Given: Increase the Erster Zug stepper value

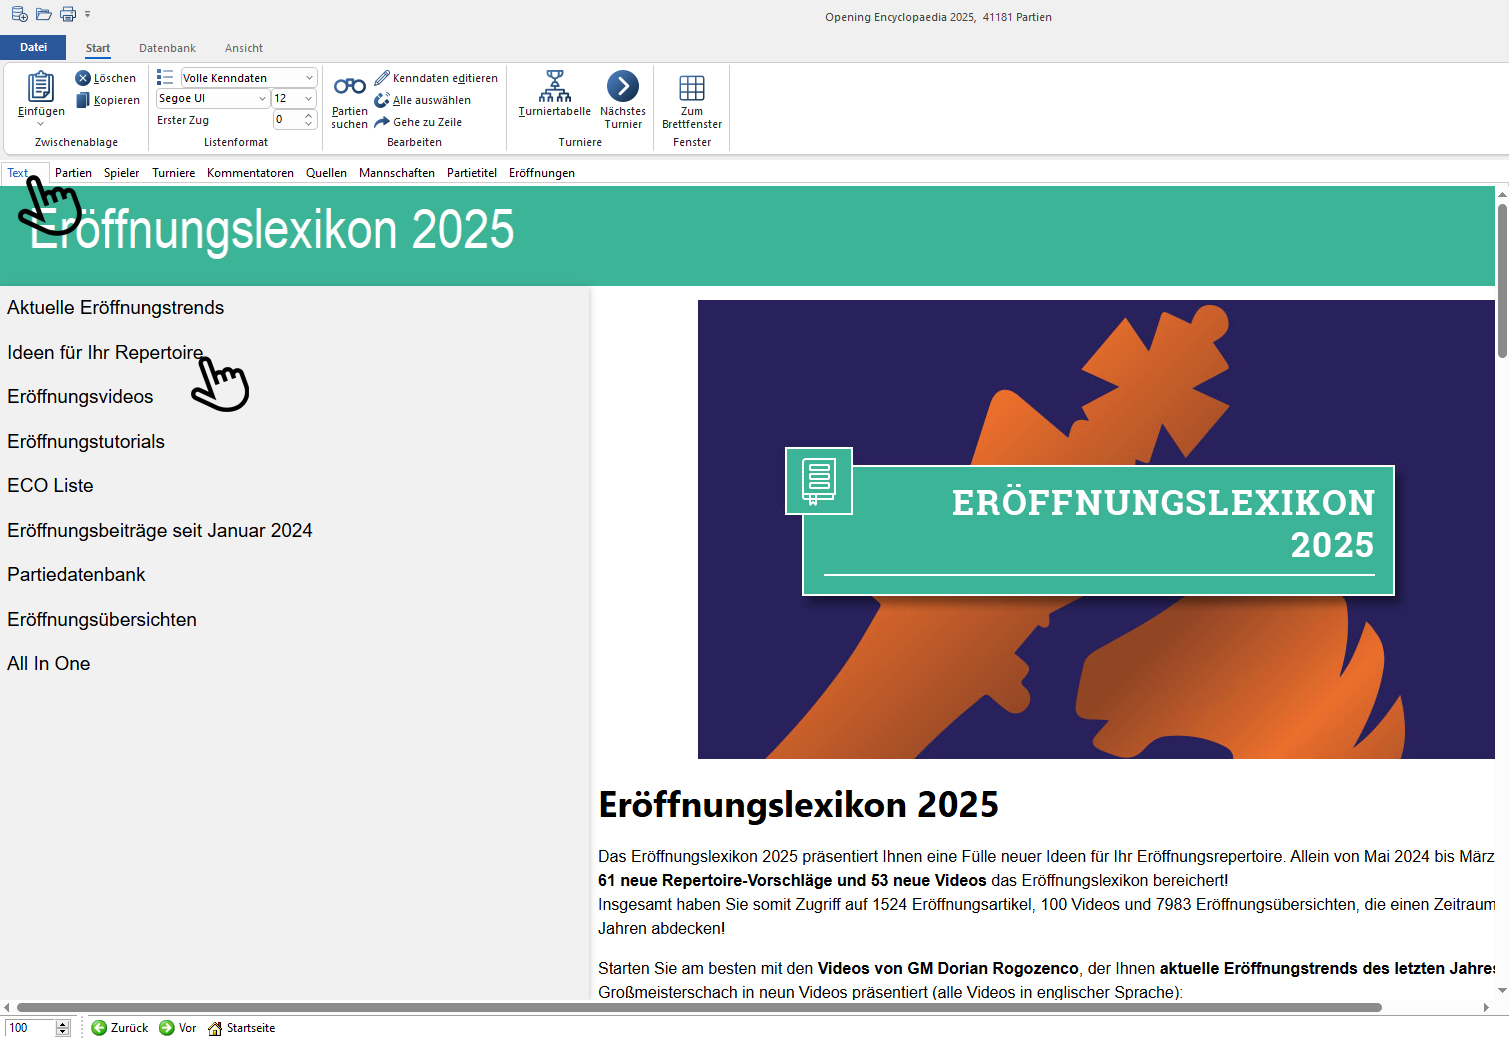Looking at the screenshot, I should click(309, 115).
